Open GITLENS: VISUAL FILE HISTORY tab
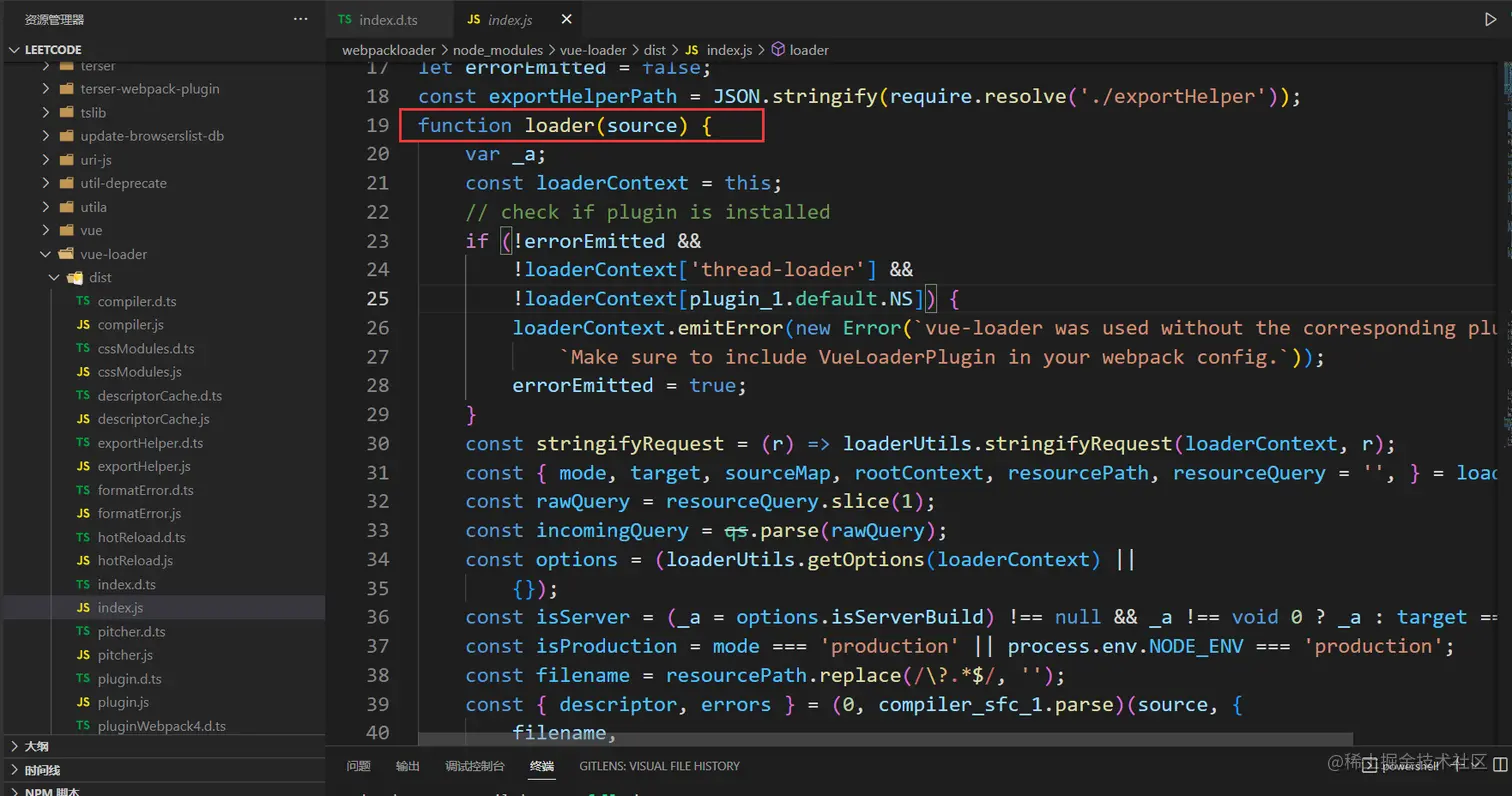 coord(659,766)
